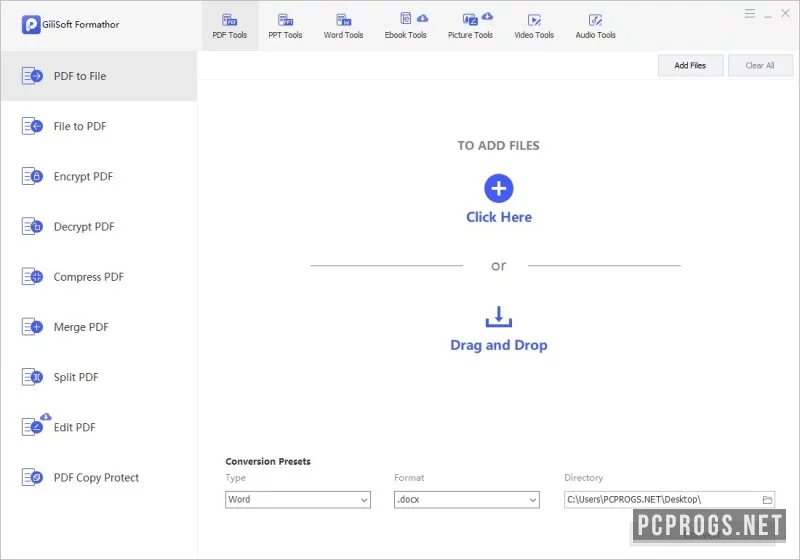Viewport: 800px width, 560px height.
Task: Click the Drag and Drop text
Action: click(x=499, y=345)
